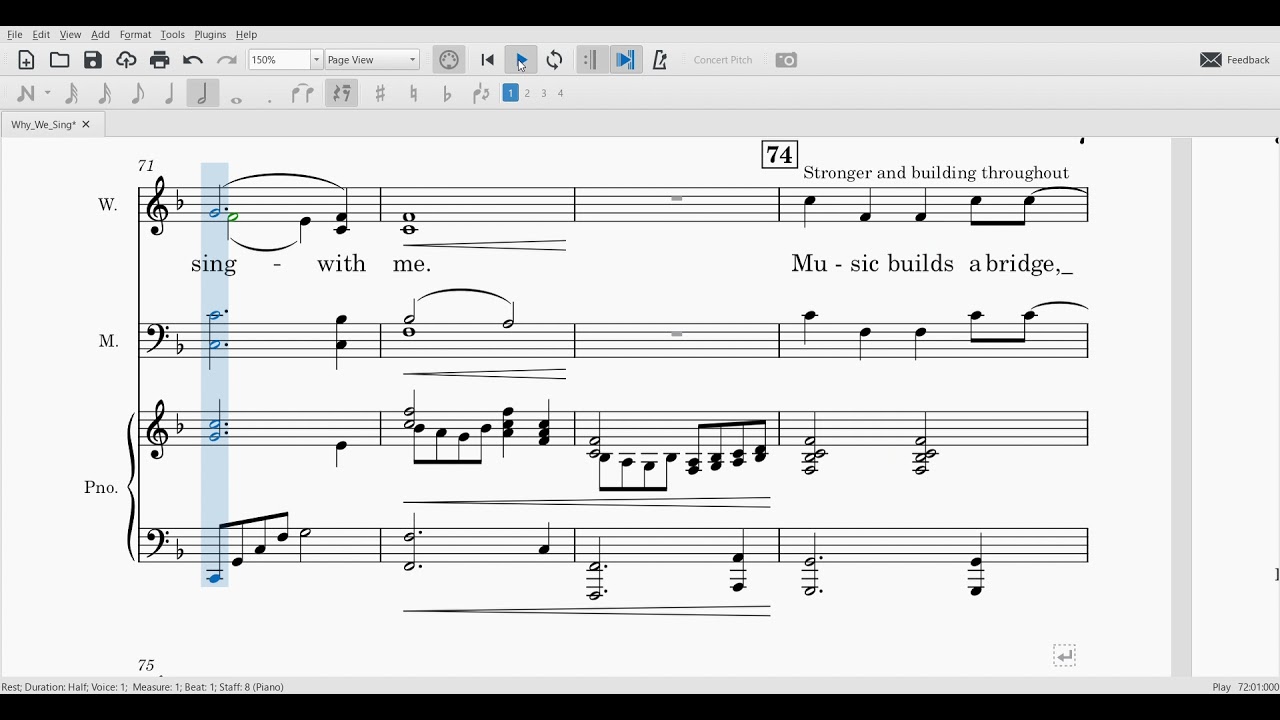
Task: Open the Help menu
Action: pyautogui.click(x=246, y=35)
